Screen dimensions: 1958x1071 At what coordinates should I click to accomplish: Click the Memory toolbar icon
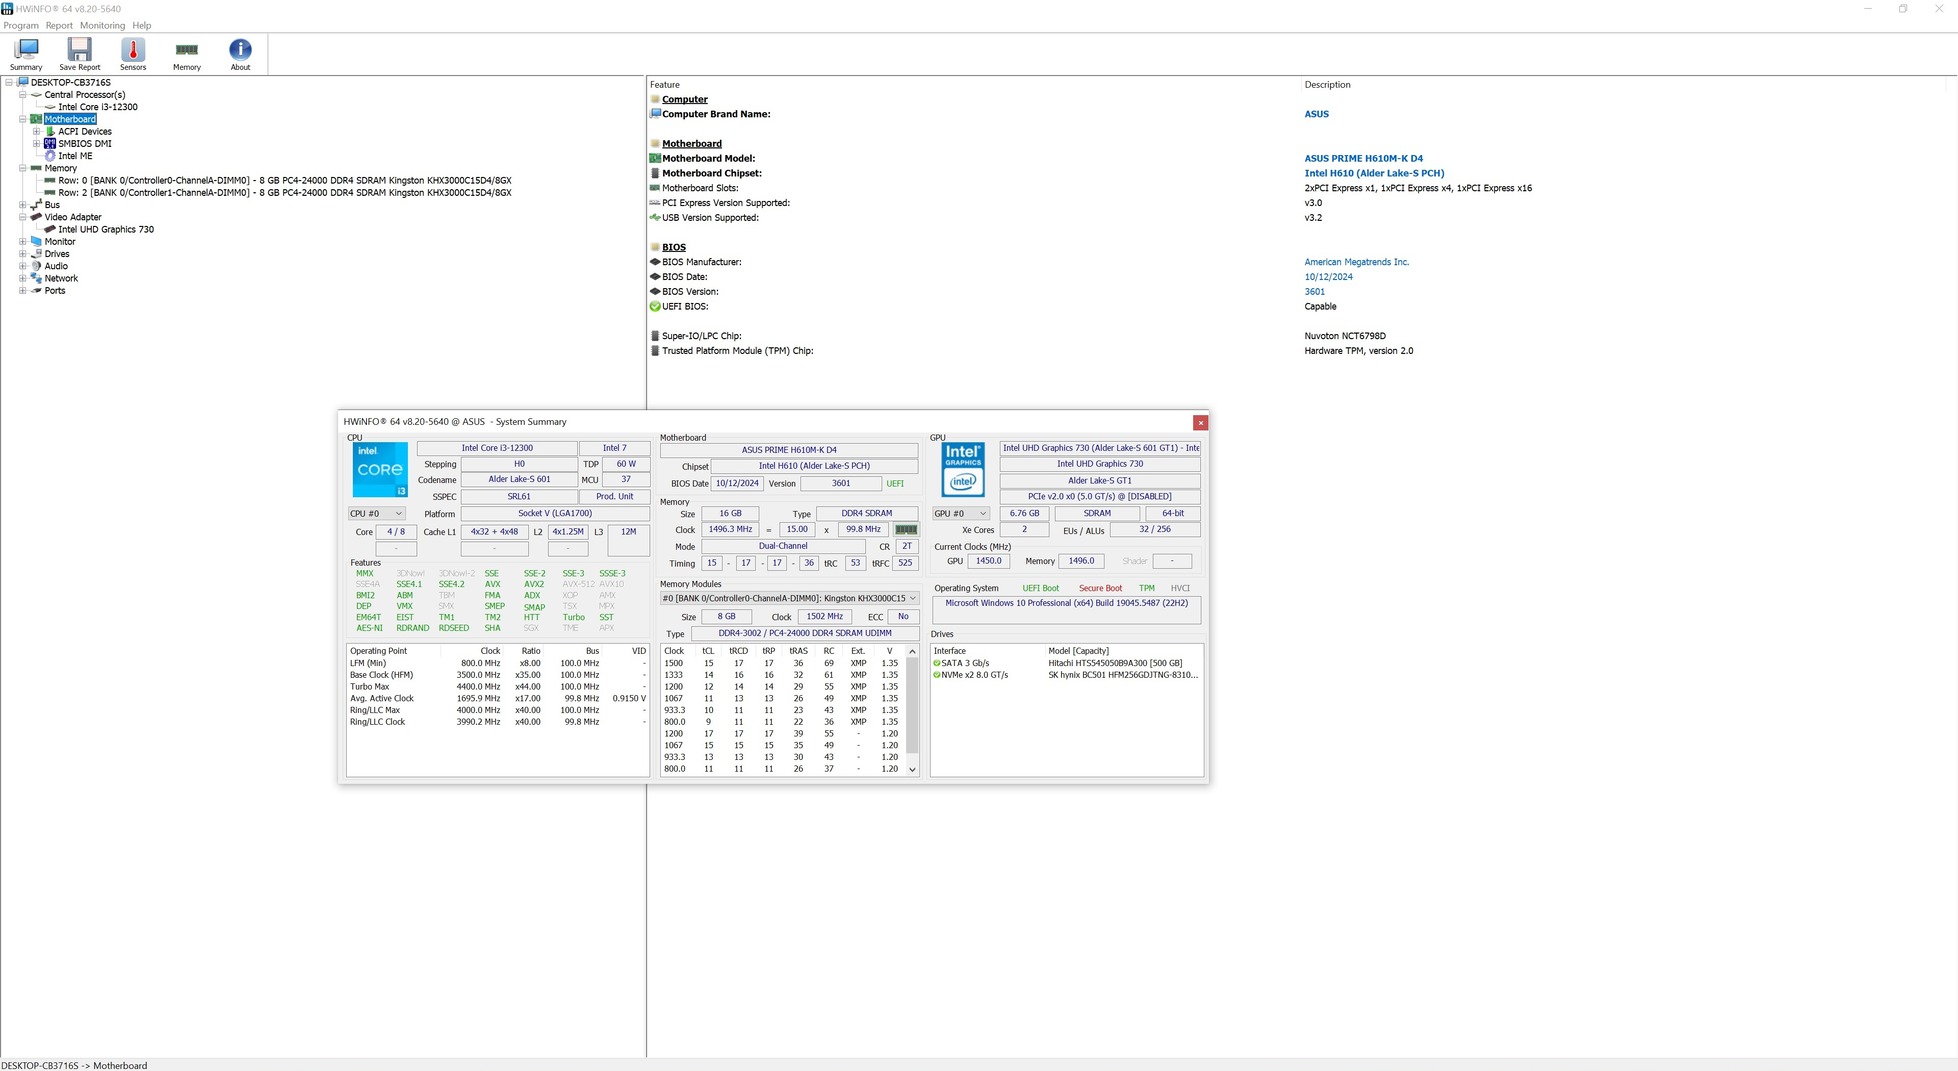pos(186,53)
